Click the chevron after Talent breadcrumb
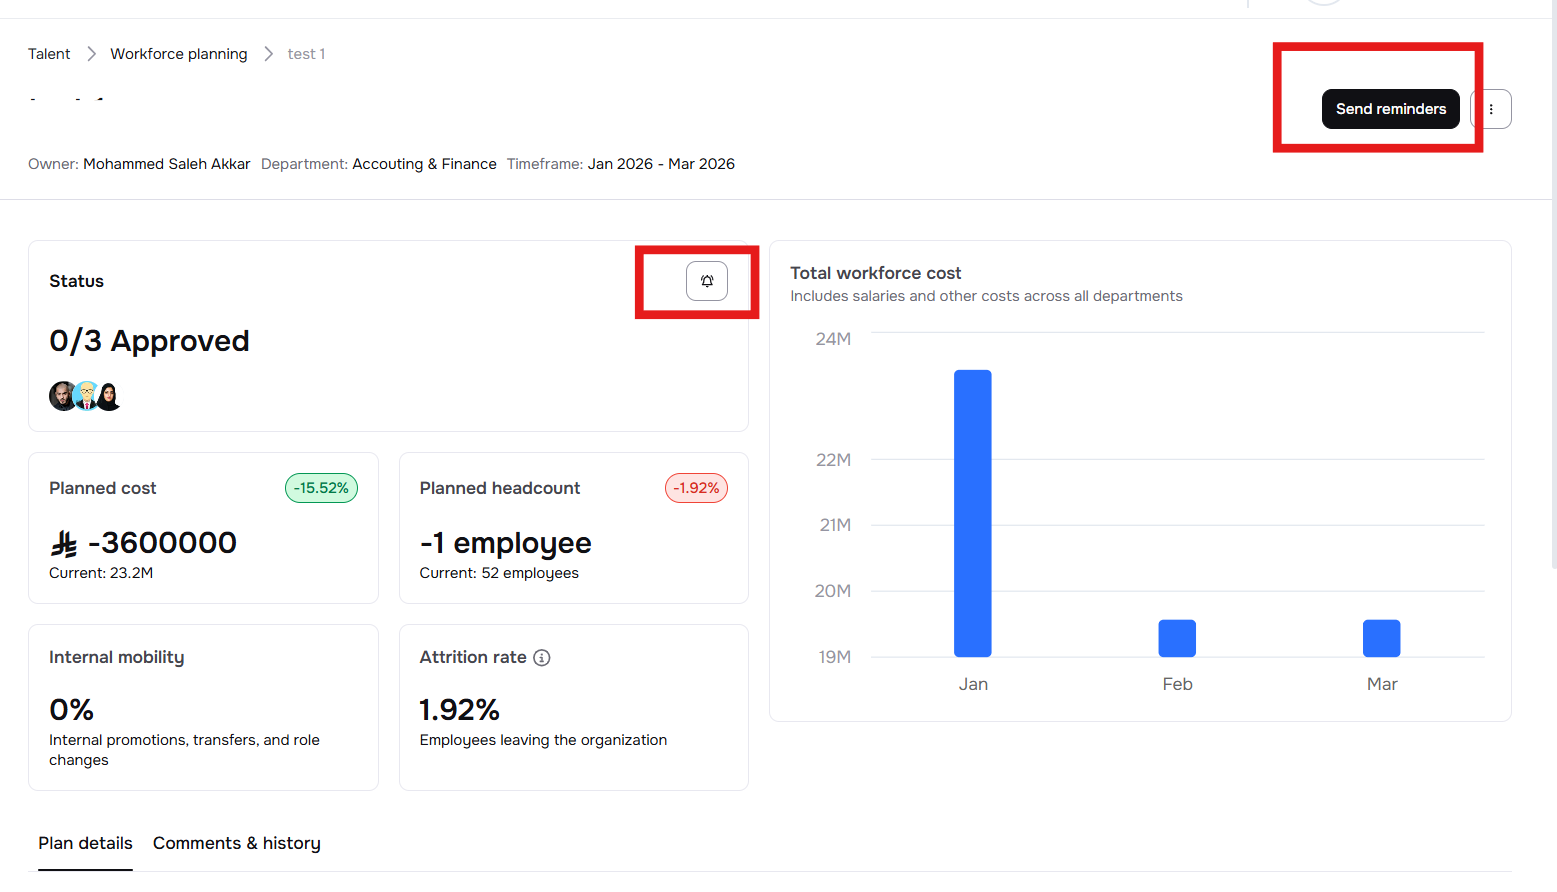Image resolution: width=1557 pixels, height=892 pixels. click(91, 54)
